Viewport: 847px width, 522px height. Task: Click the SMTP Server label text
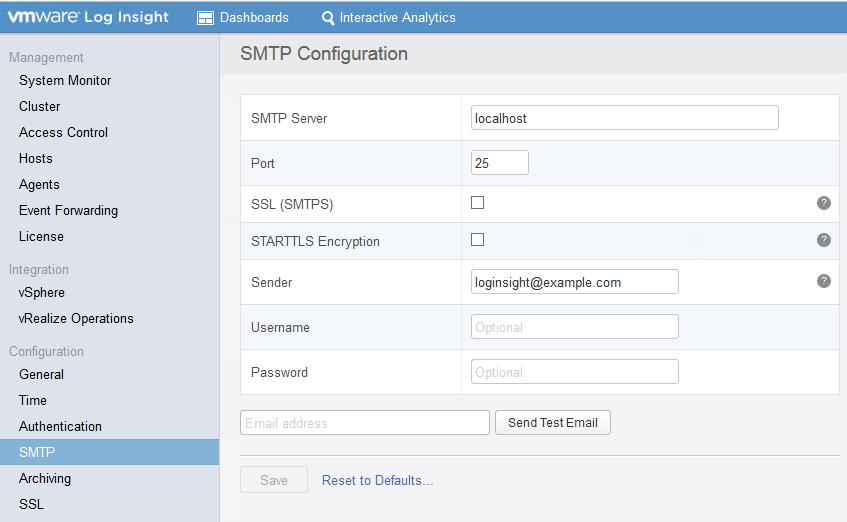coord(289,118)
